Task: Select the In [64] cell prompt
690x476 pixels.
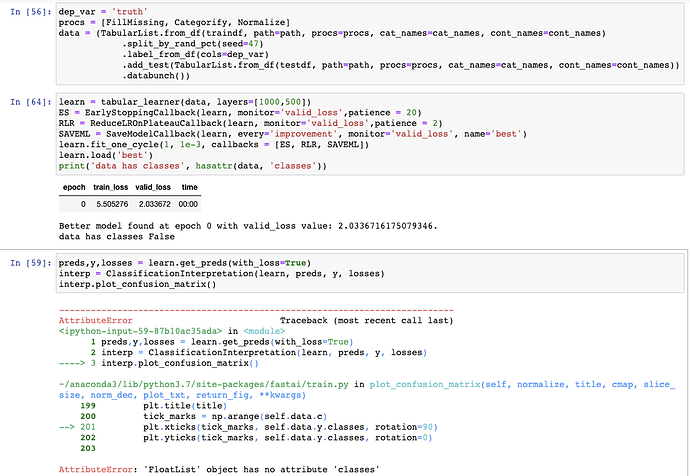Action: point(30,102)
